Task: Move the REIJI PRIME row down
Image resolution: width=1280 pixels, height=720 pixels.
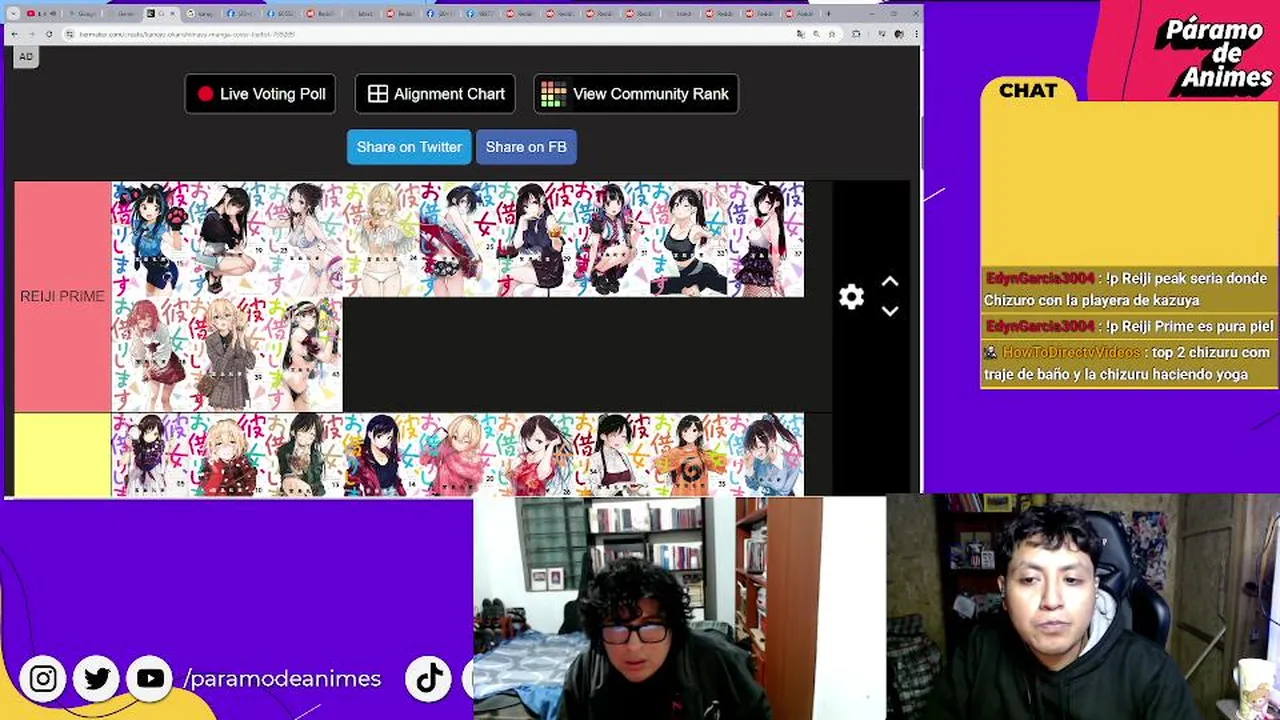Action: (x=890, y=311)
